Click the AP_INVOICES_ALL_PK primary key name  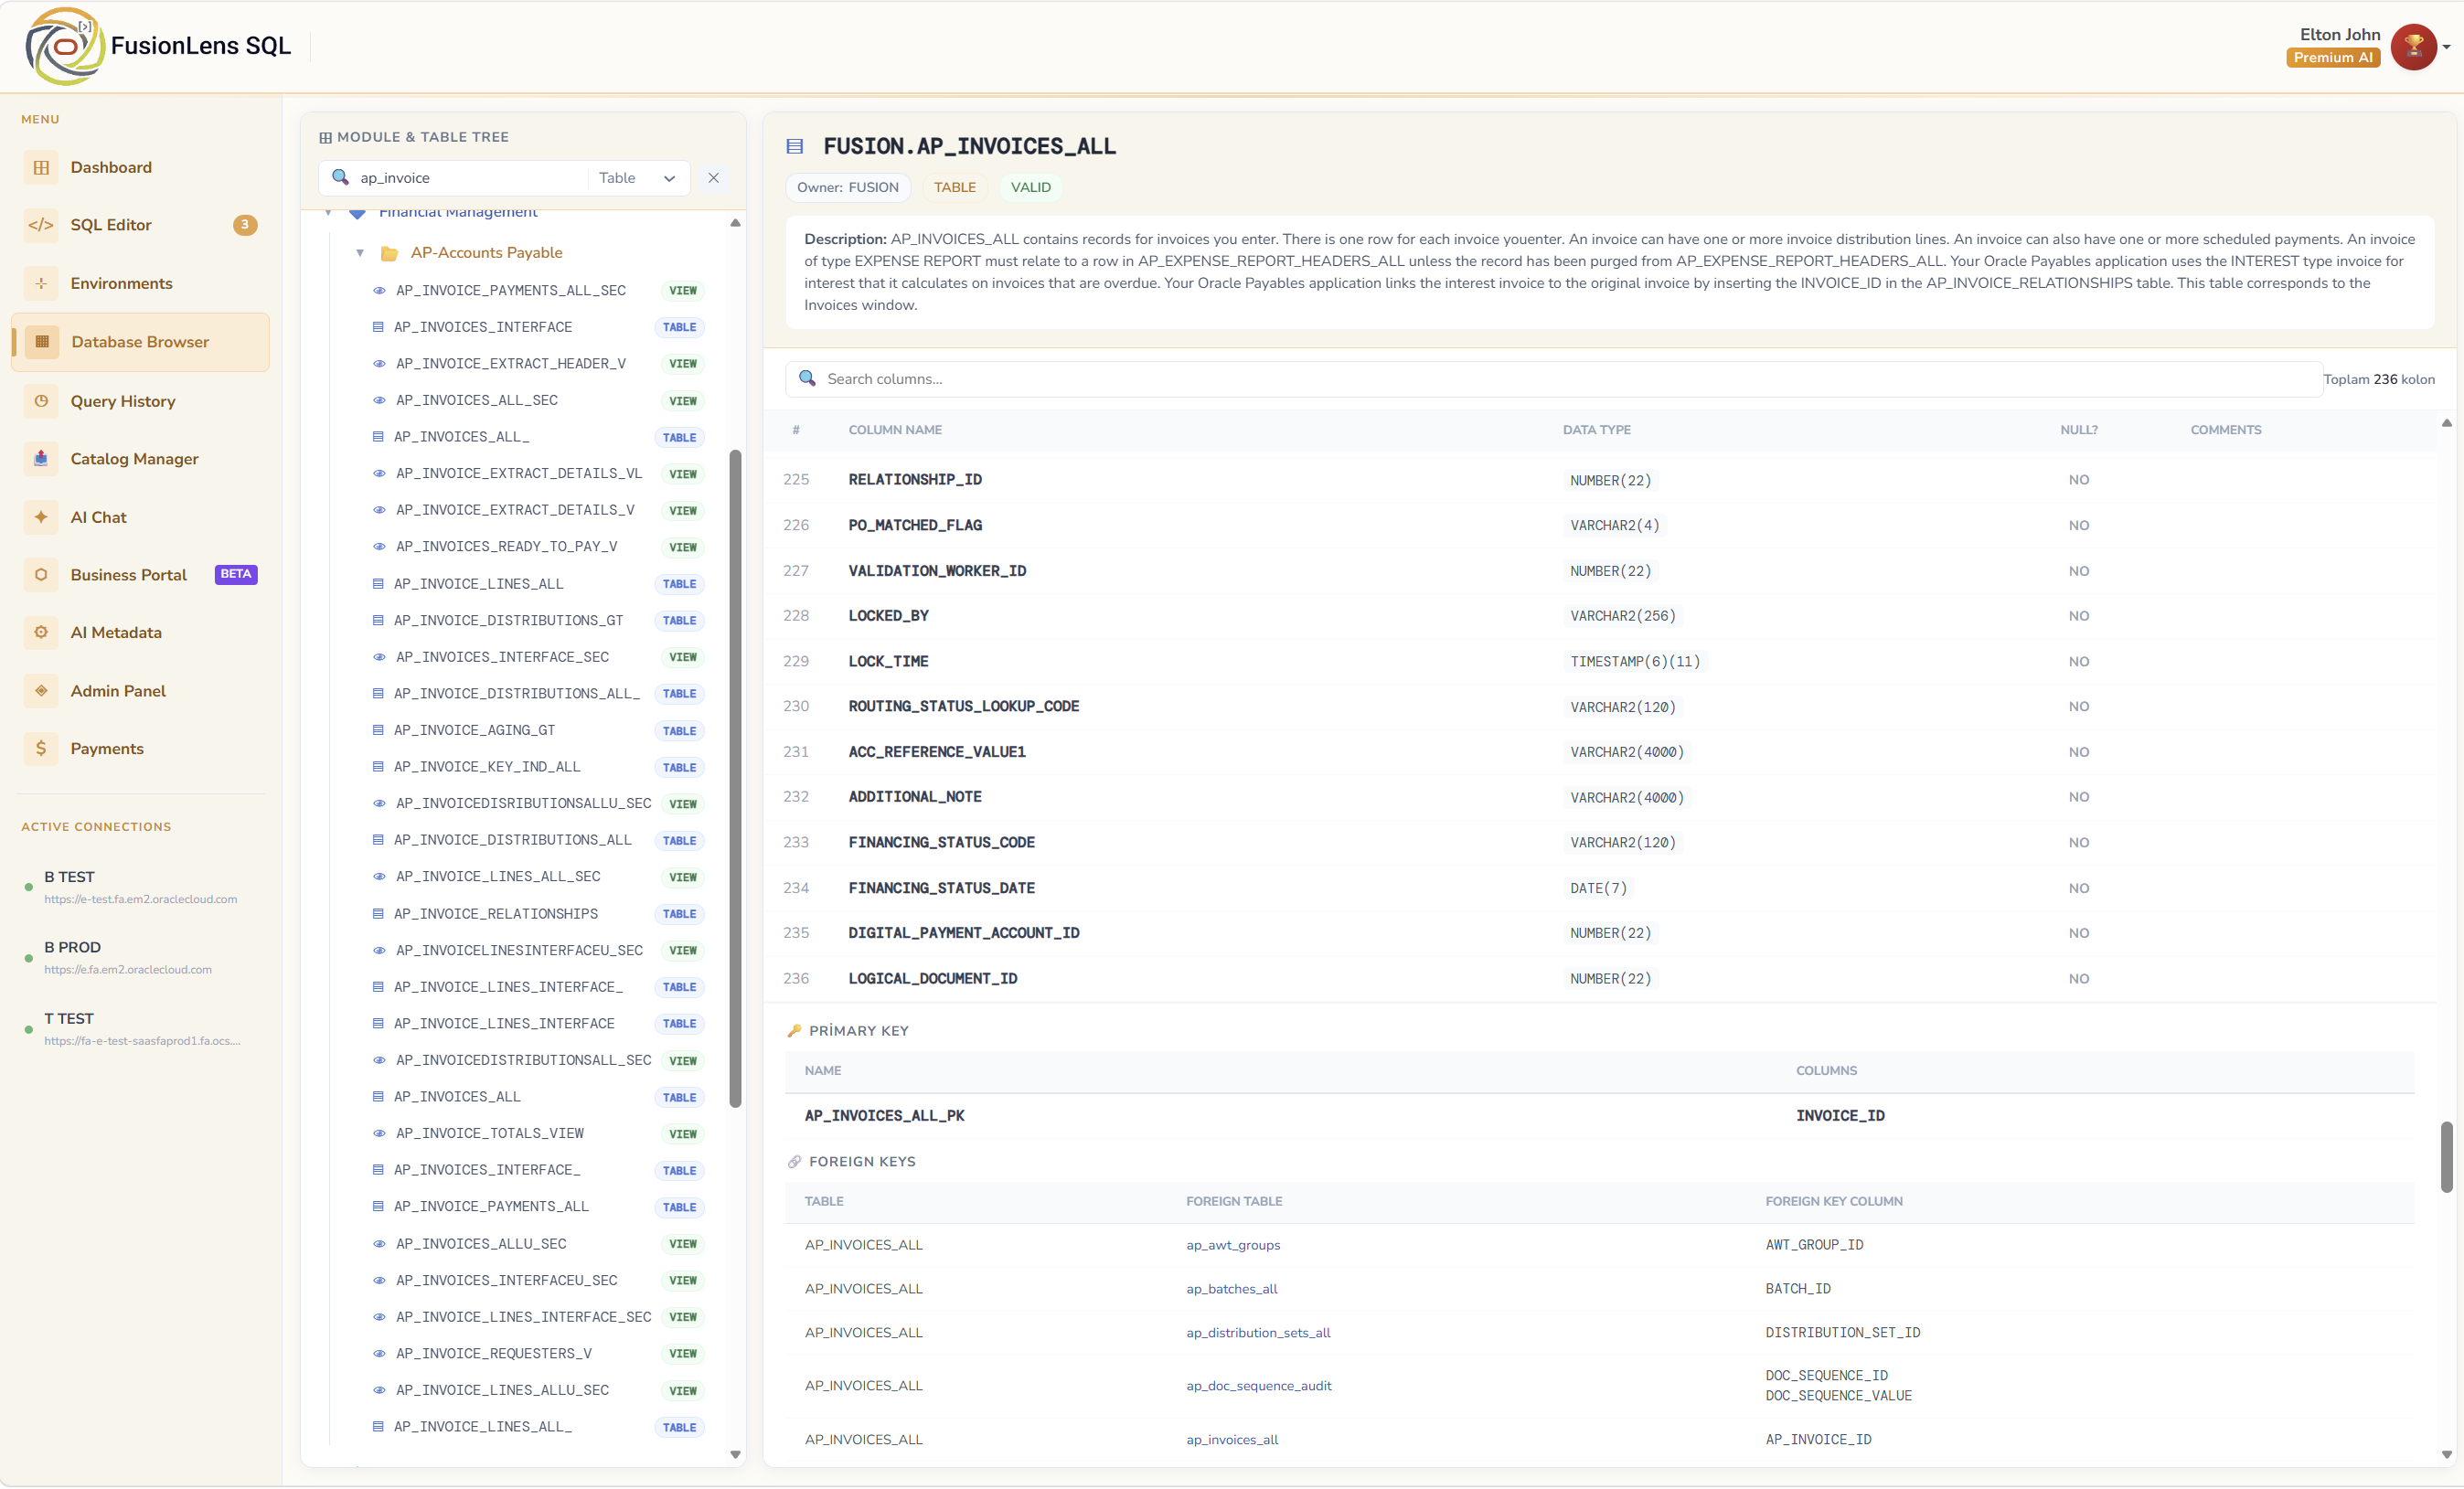[x=884, y=1116]
